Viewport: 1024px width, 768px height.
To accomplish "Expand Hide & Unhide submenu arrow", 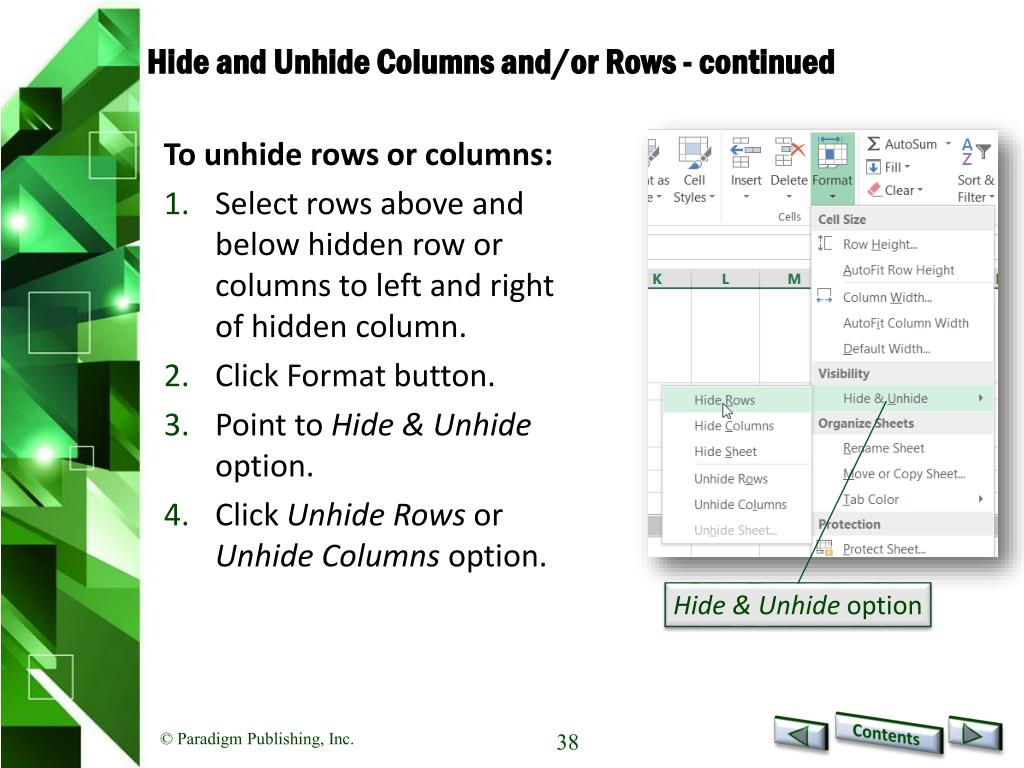I will pyautogui.click(x=981, y=398).
